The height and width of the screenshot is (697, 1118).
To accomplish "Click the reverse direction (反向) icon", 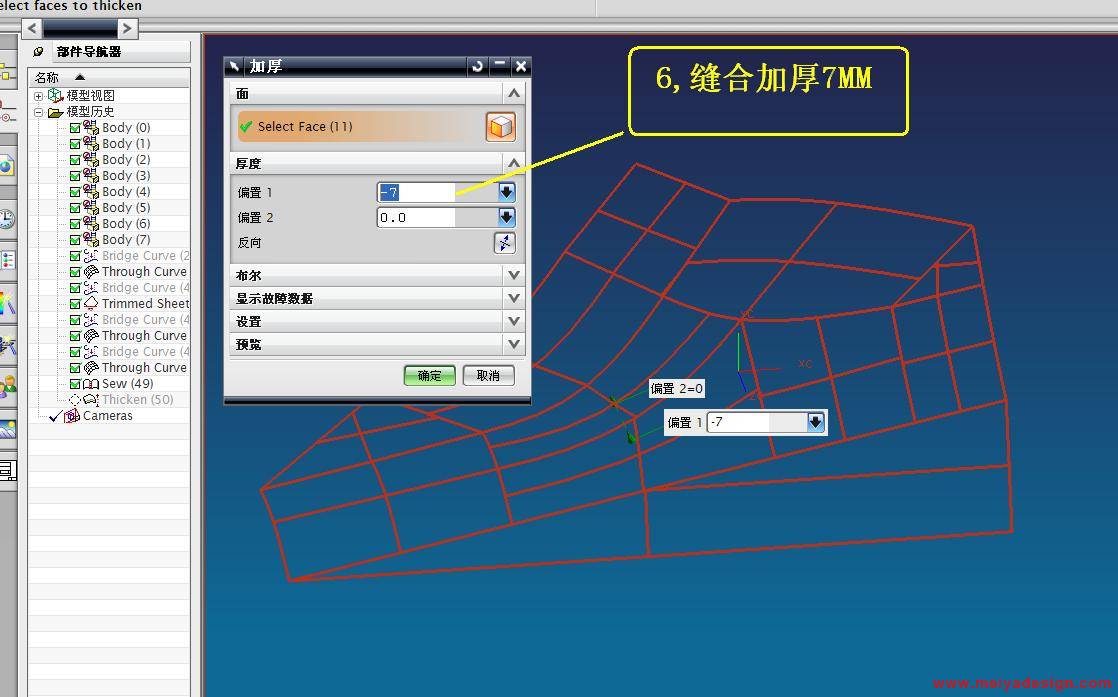I will click(x=504, y=243).
